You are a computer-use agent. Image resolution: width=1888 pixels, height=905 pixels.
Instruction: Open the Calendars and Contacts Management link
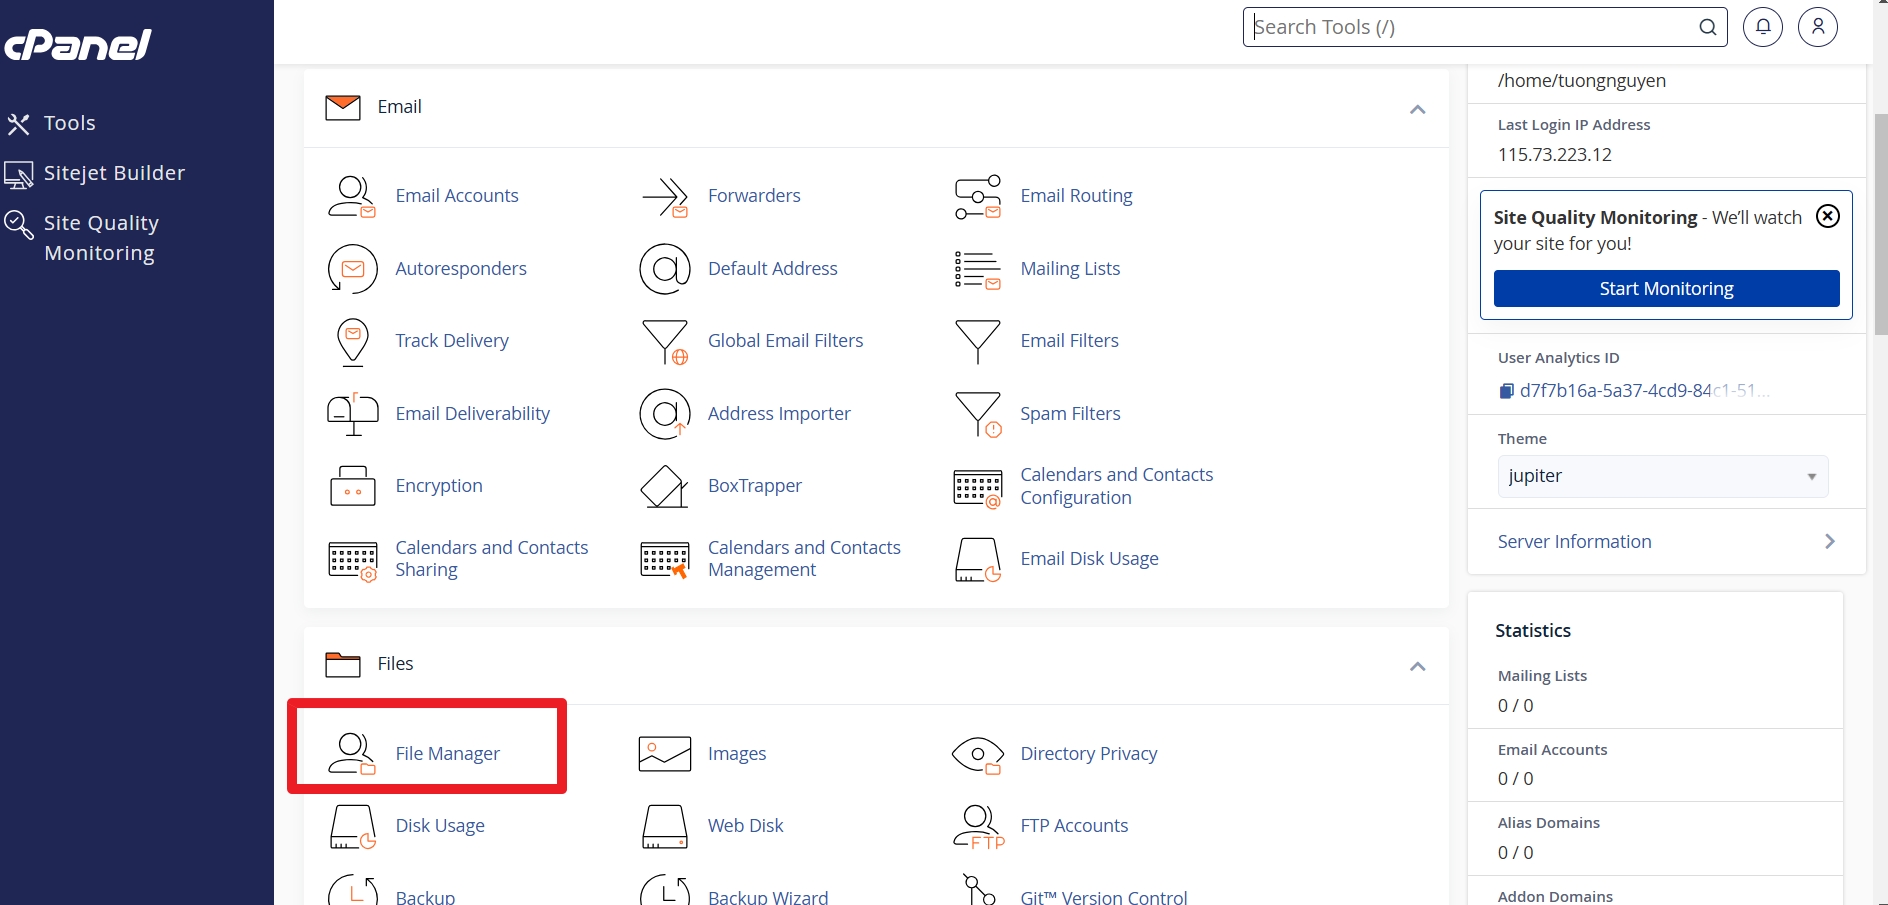click(804, 559)
